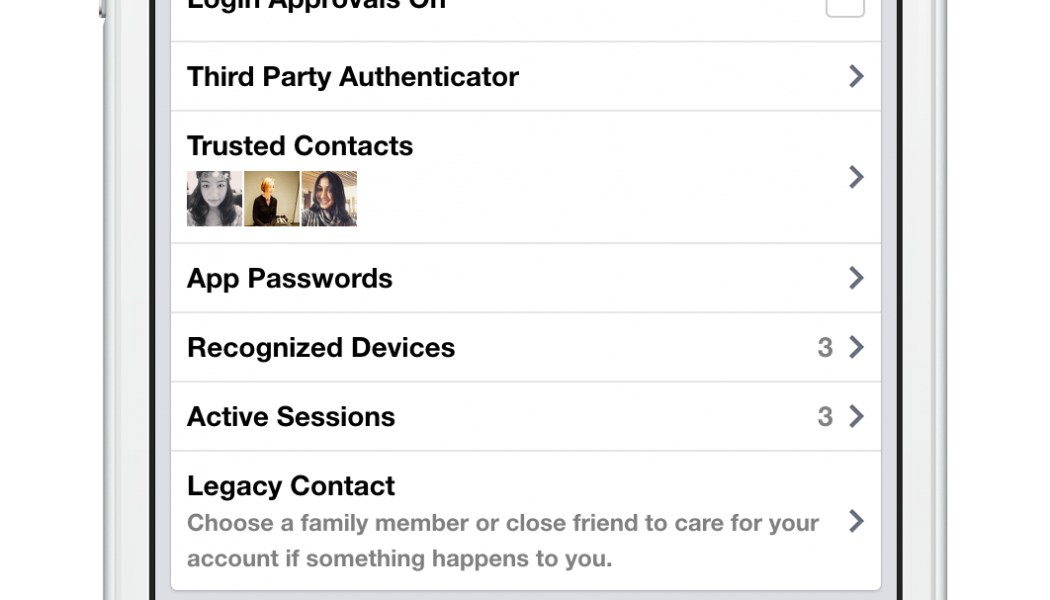The image size is (1050, 600).
Task: Open the Recognized Devices label
Action: [x=321, y=348]
